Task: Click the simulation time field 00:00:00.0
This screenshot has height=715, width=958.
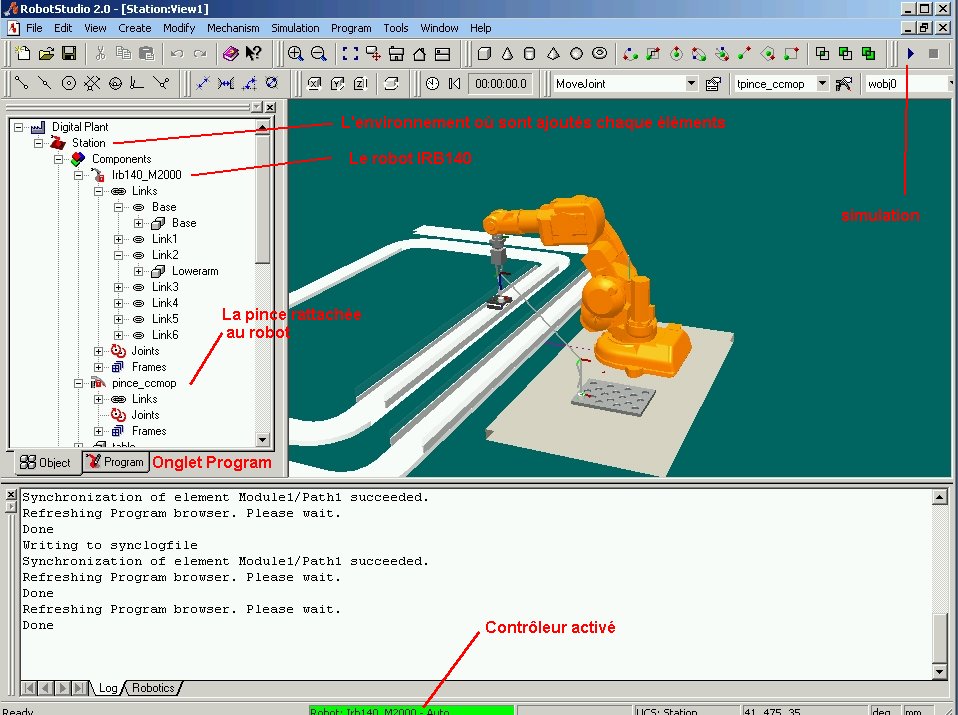Action: click(x=501, y=84)
